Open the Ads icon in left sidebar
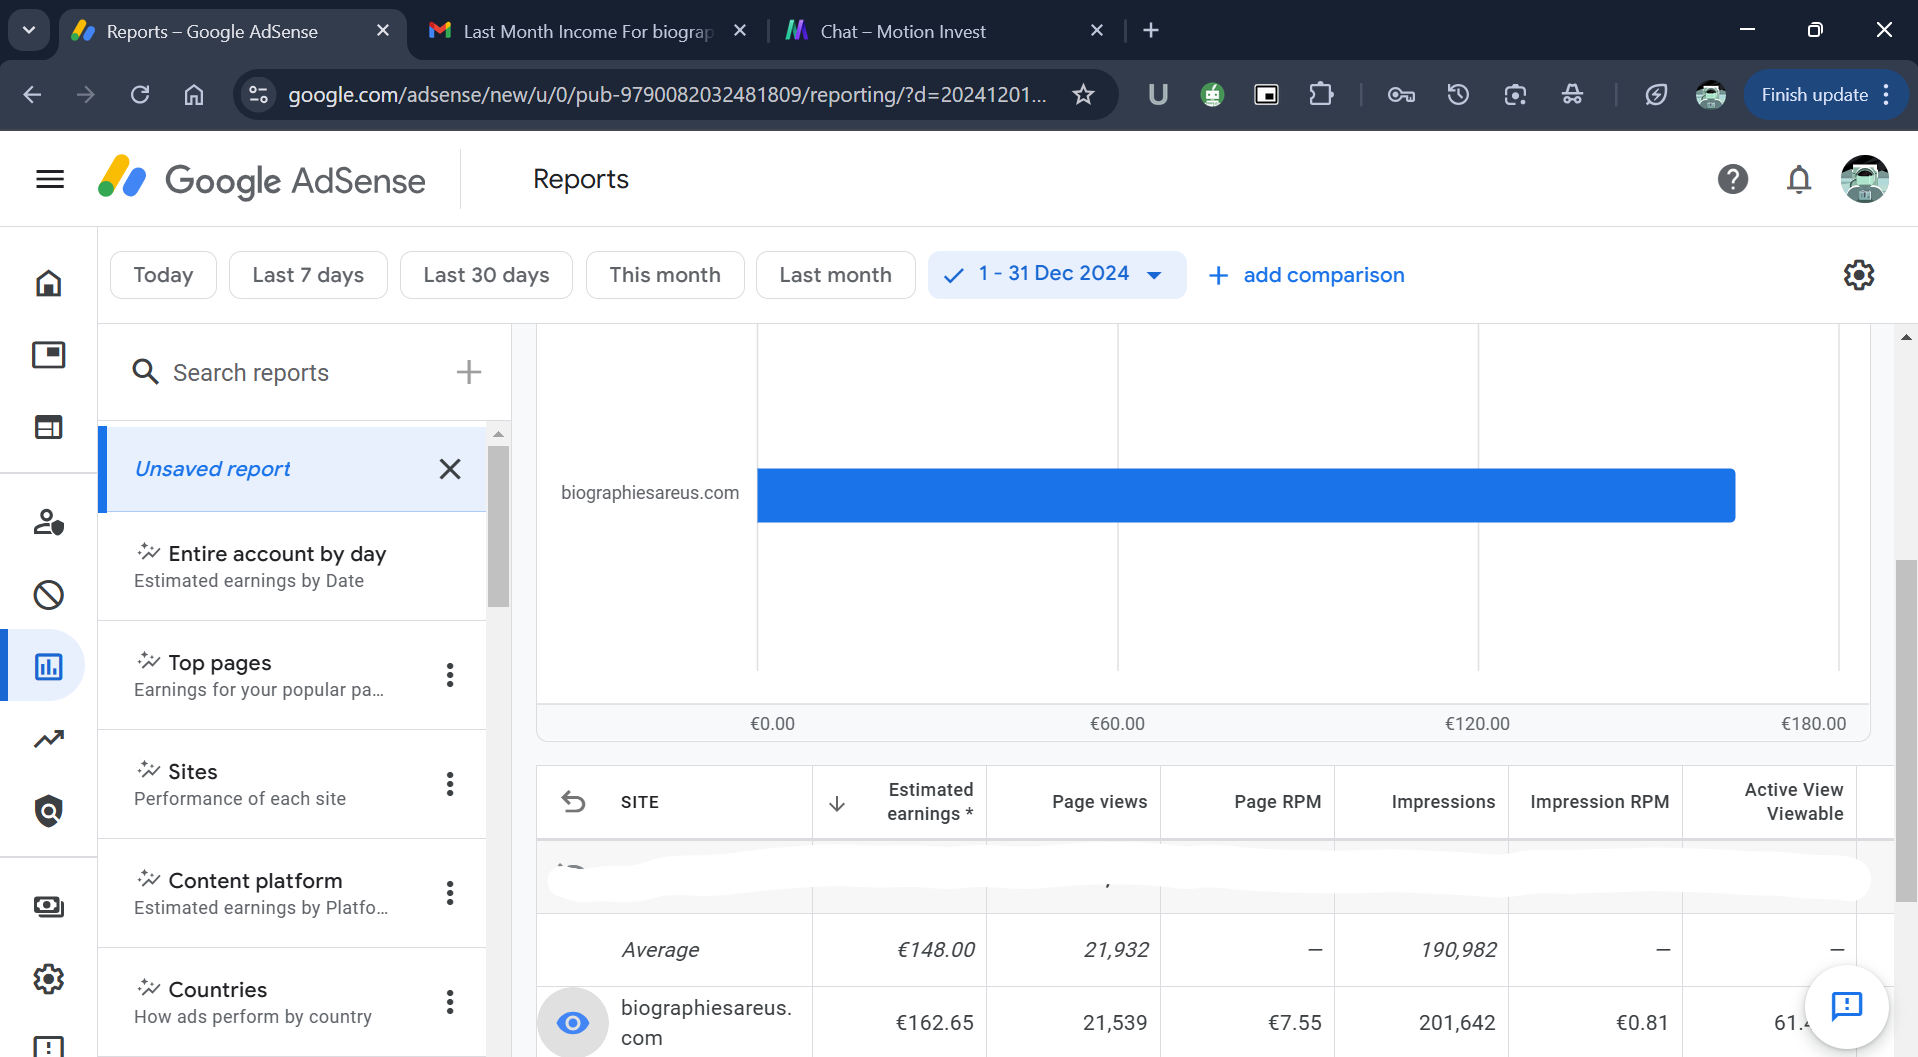The width and height of the screenshot is (1918, 1057). tap(49, 355)
